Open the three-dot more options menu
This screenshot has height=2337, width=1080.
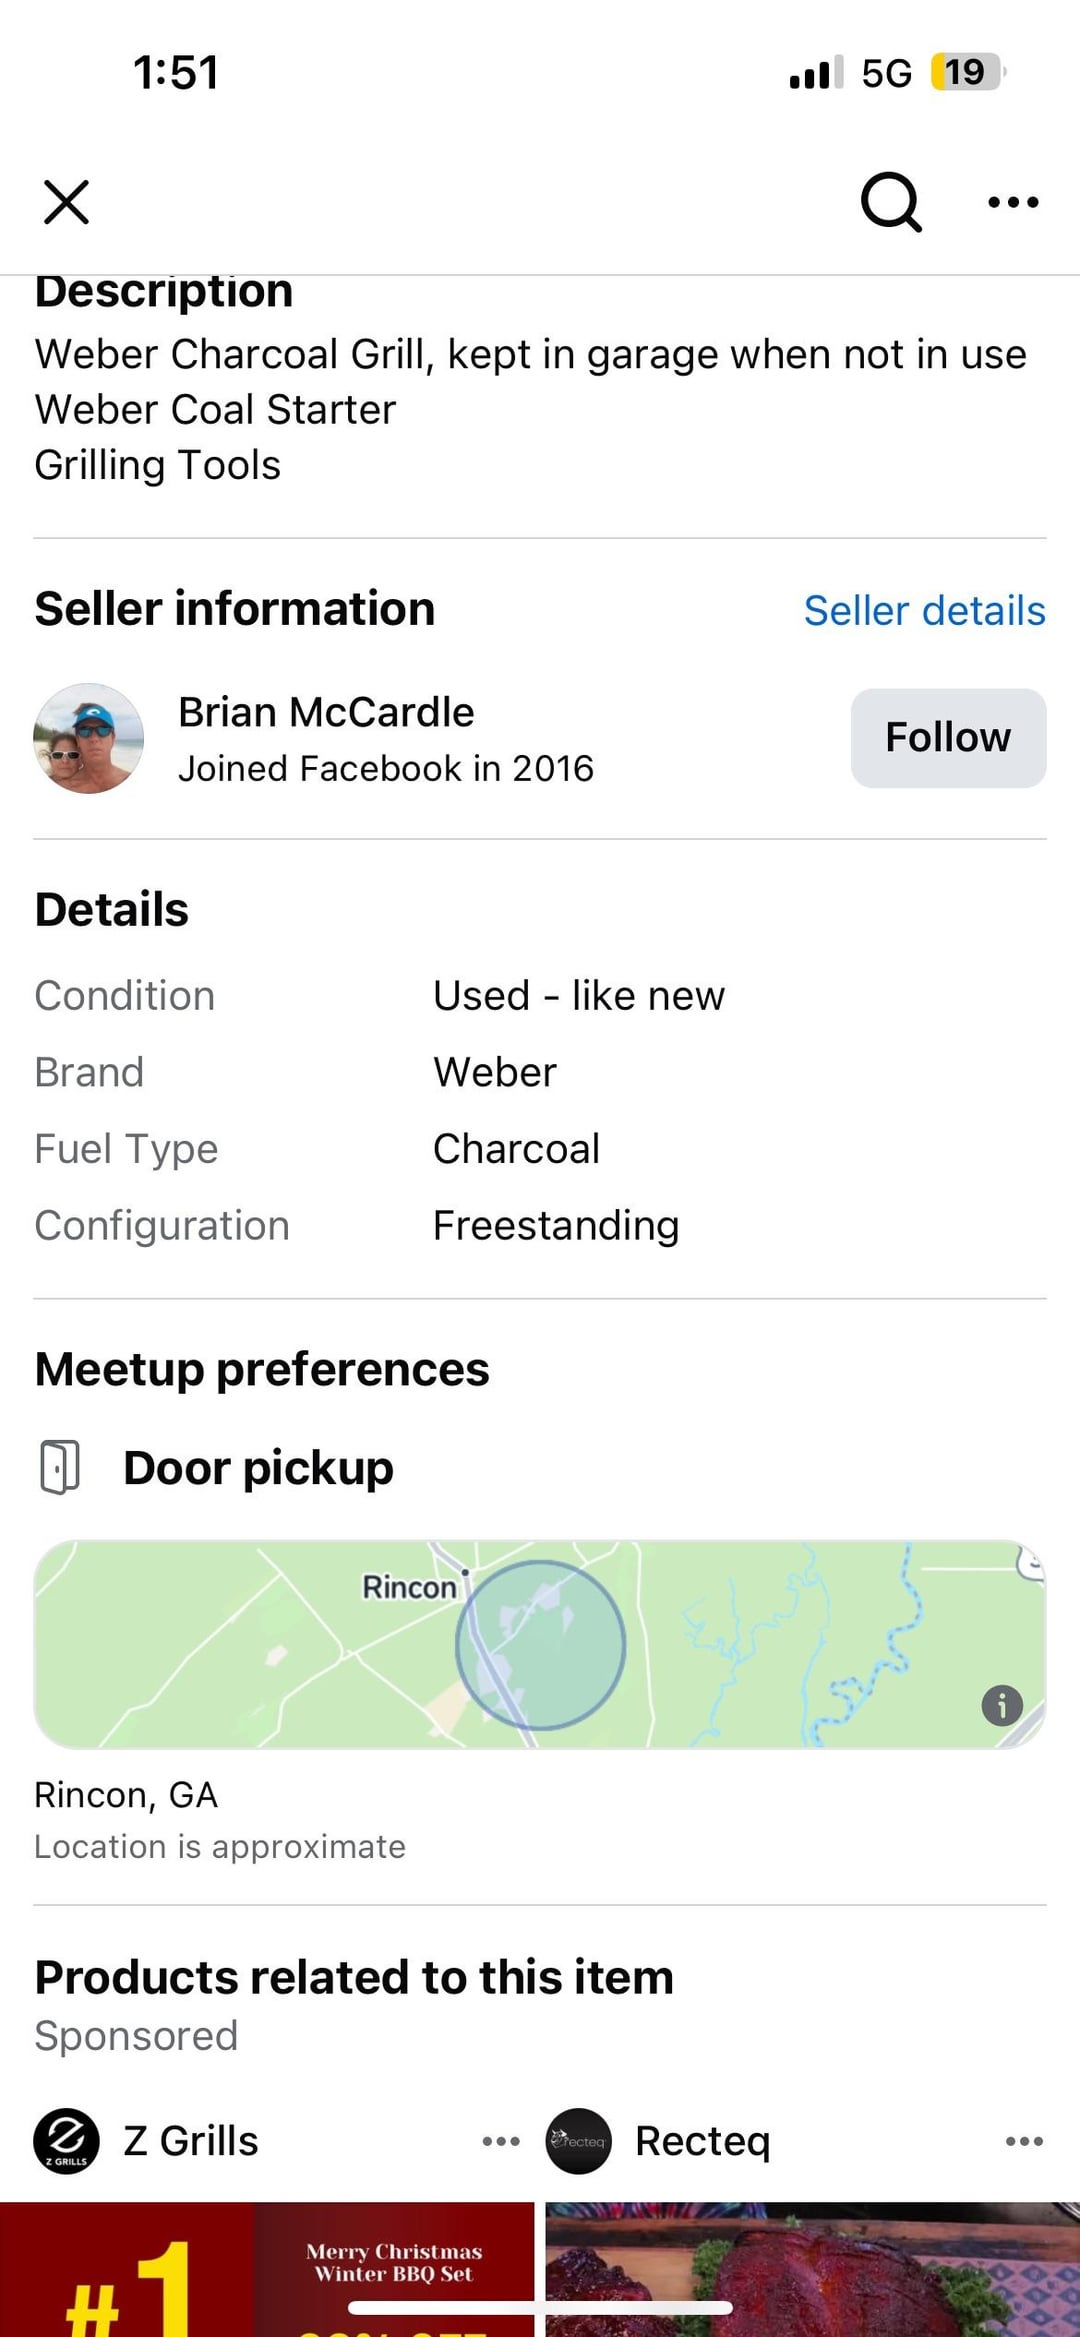pos(1012,202)
